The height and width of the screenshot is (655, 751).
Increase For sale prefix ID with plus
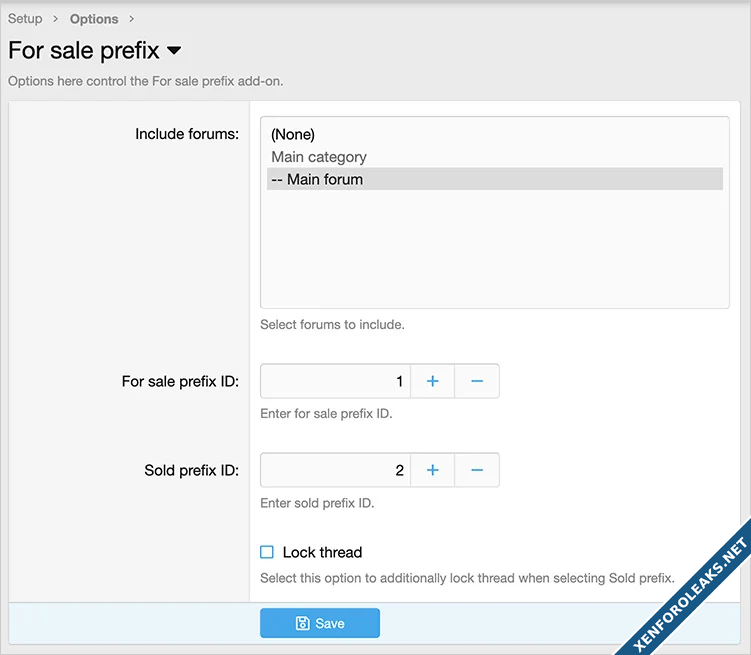point(432,381)
